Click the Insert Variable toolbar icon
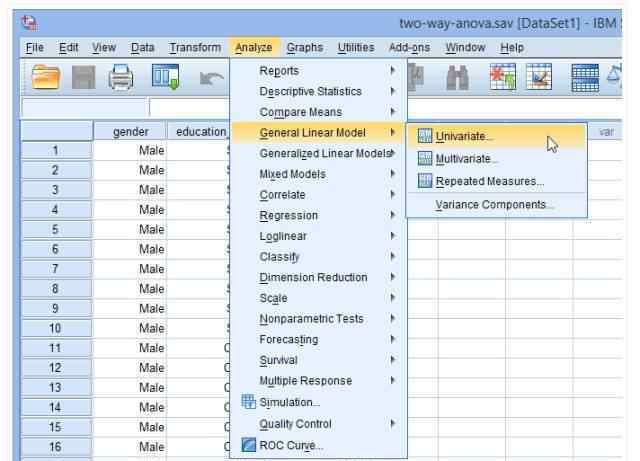640x461 pixels. pos(539,76)
